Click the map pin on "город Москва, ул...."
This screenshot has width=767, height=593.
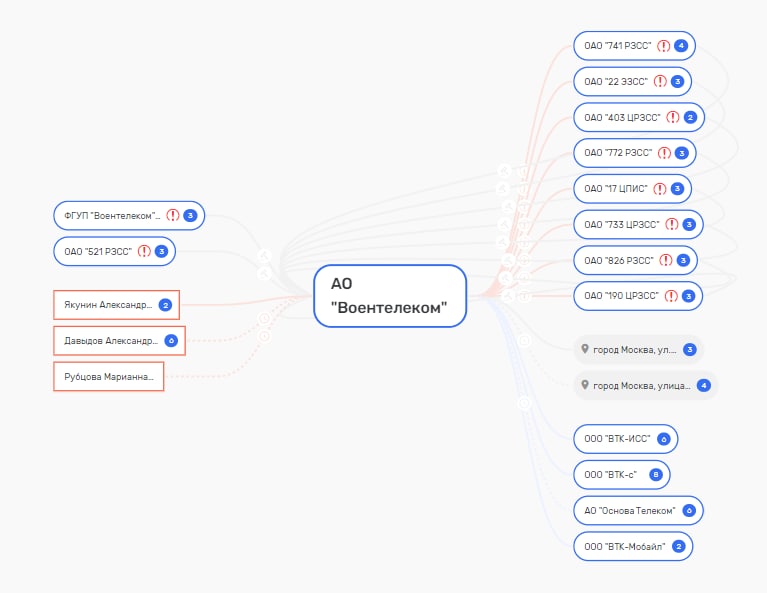point(585,349)
